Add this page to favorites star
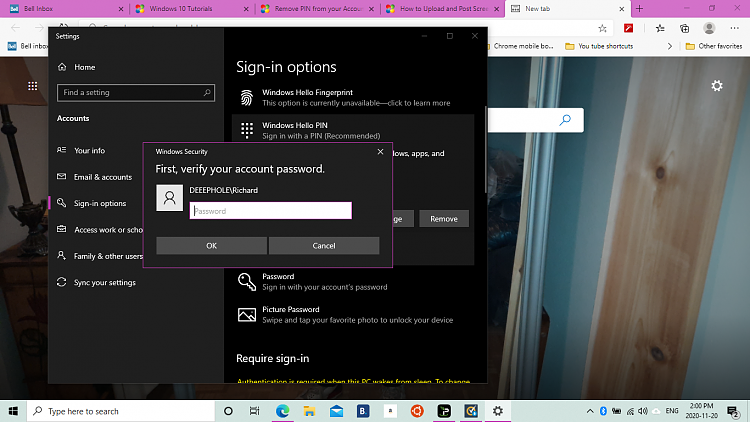The height and width of the screenshot is (422, 750). pos(602,28)
